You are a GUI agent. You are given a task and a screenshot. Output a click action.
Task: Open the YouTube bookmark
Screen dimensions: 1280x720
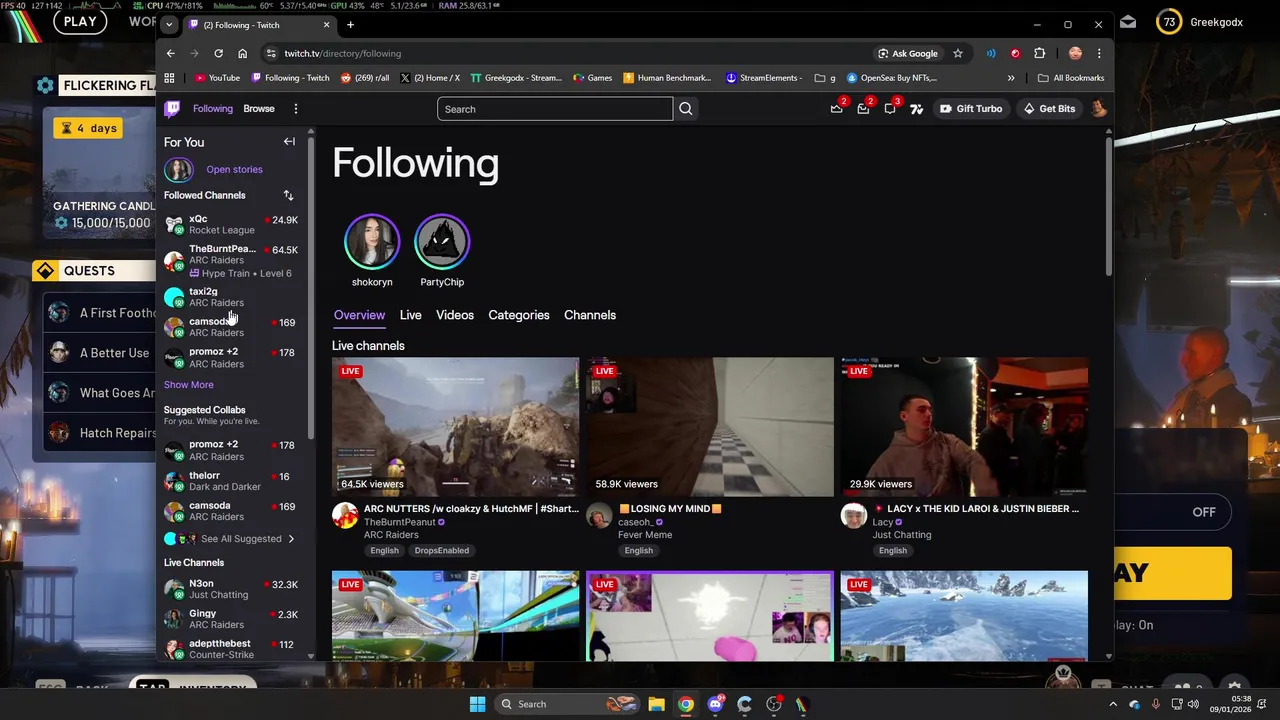tap(217, 78)
